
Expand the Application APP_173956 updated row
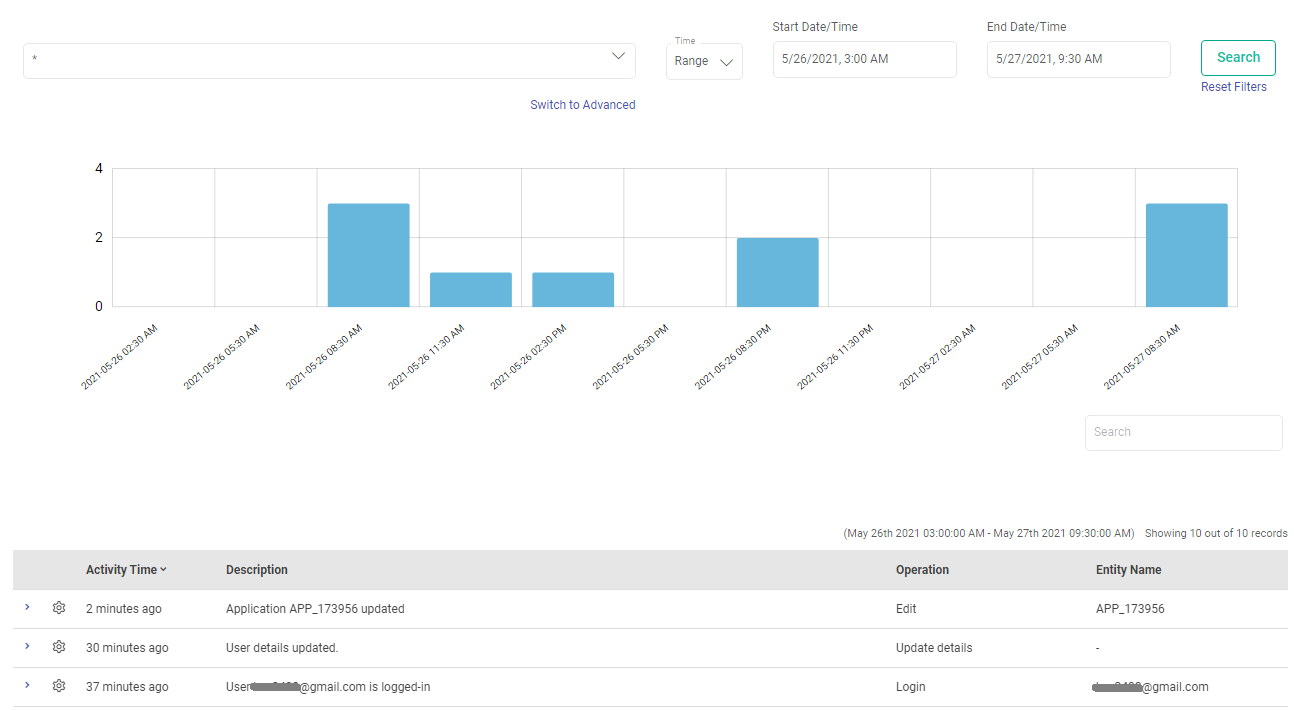pos(27,607)
